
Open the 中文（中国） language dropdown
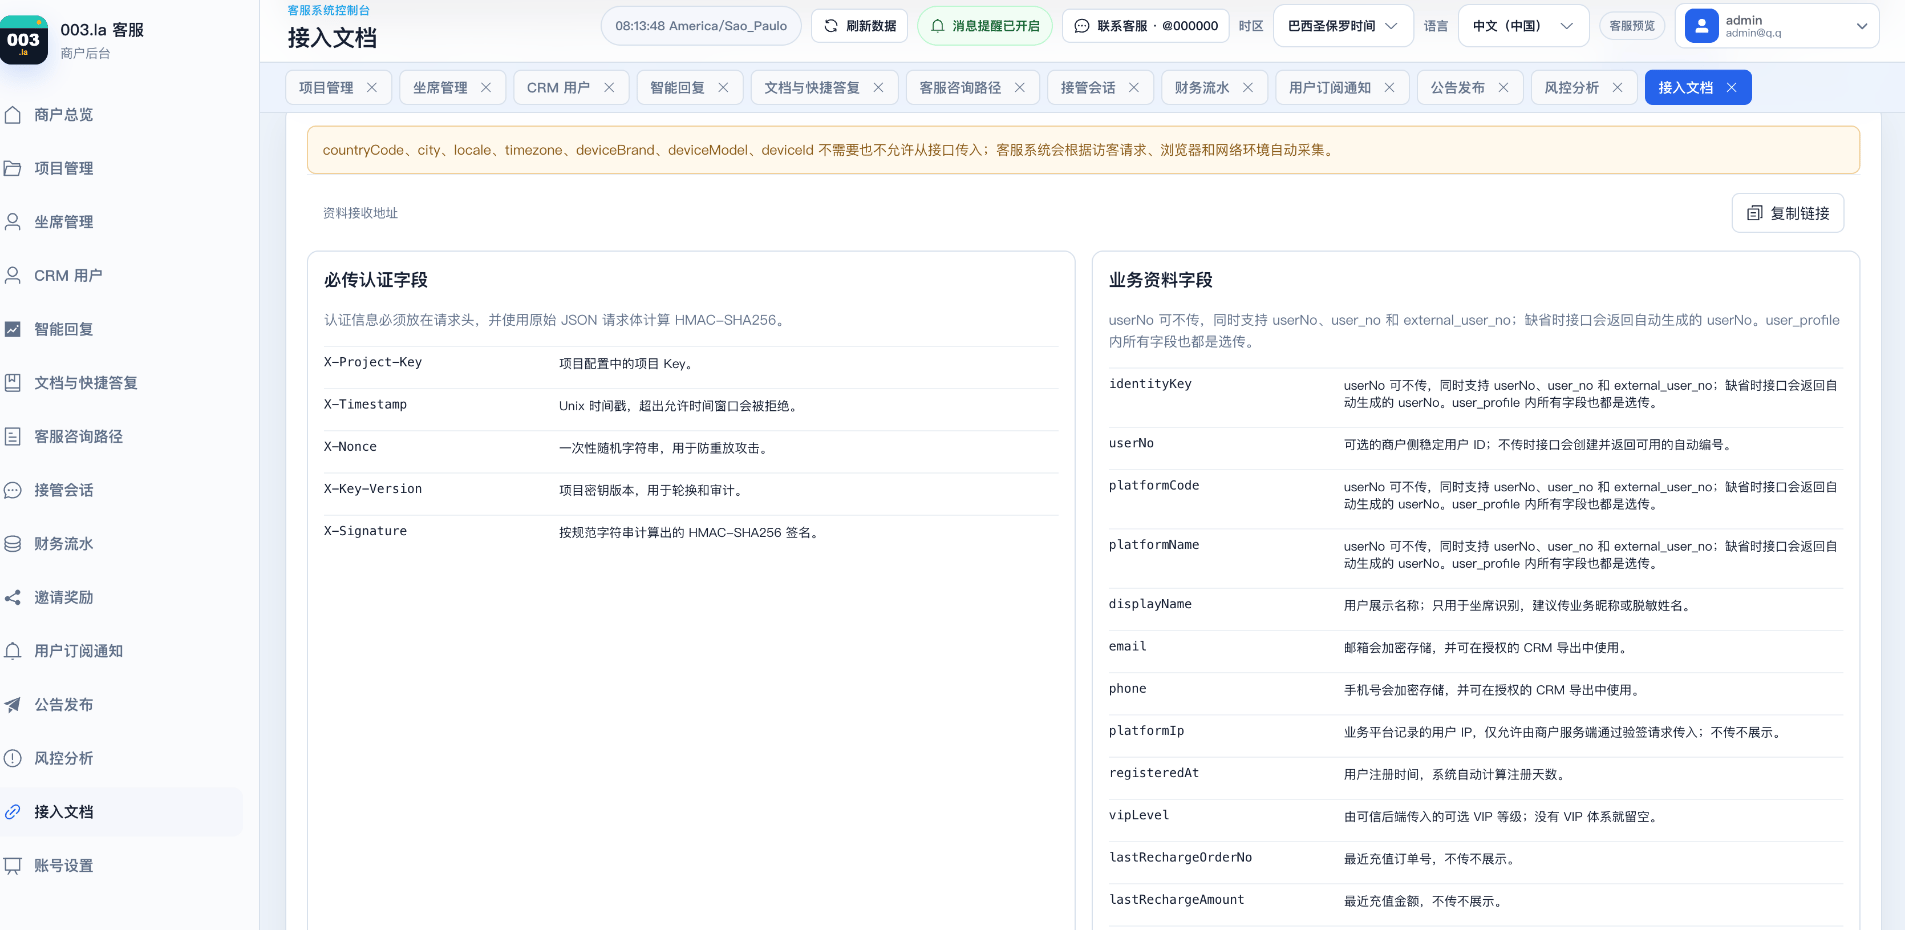coord(1524,26)
